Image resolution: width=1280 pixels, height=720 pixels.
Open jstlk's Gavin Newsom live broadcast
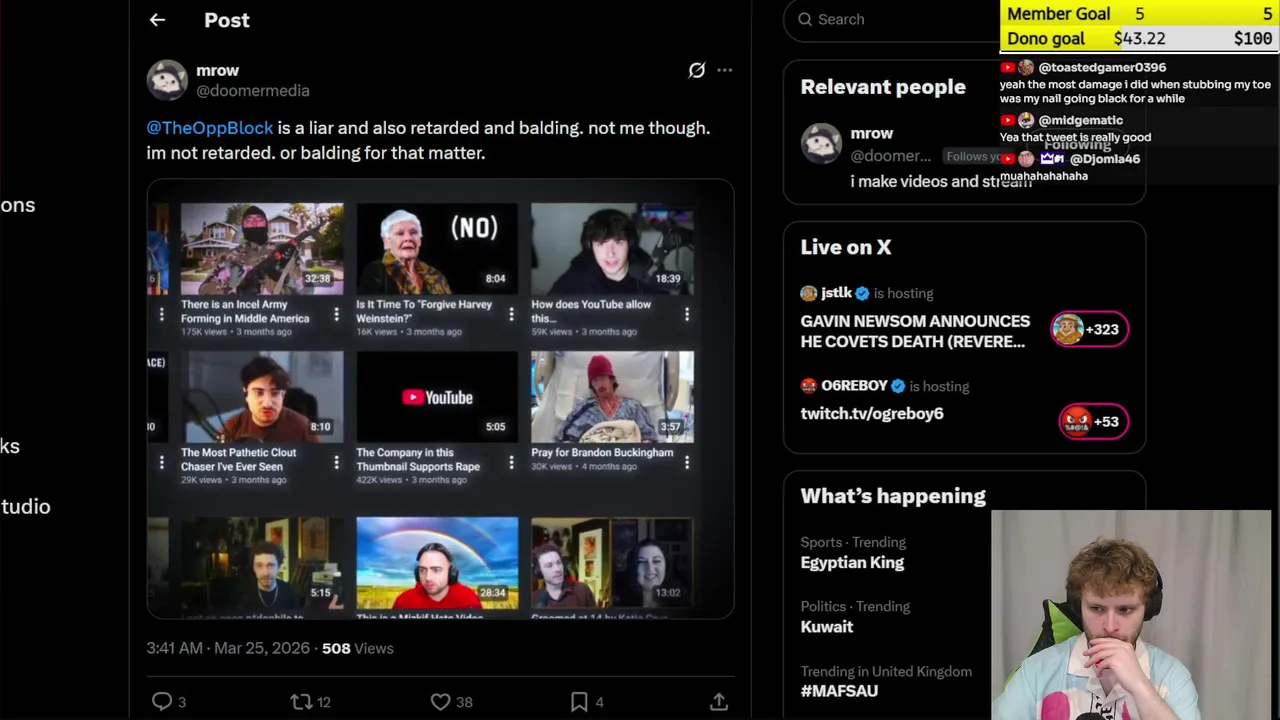[913, 331]
